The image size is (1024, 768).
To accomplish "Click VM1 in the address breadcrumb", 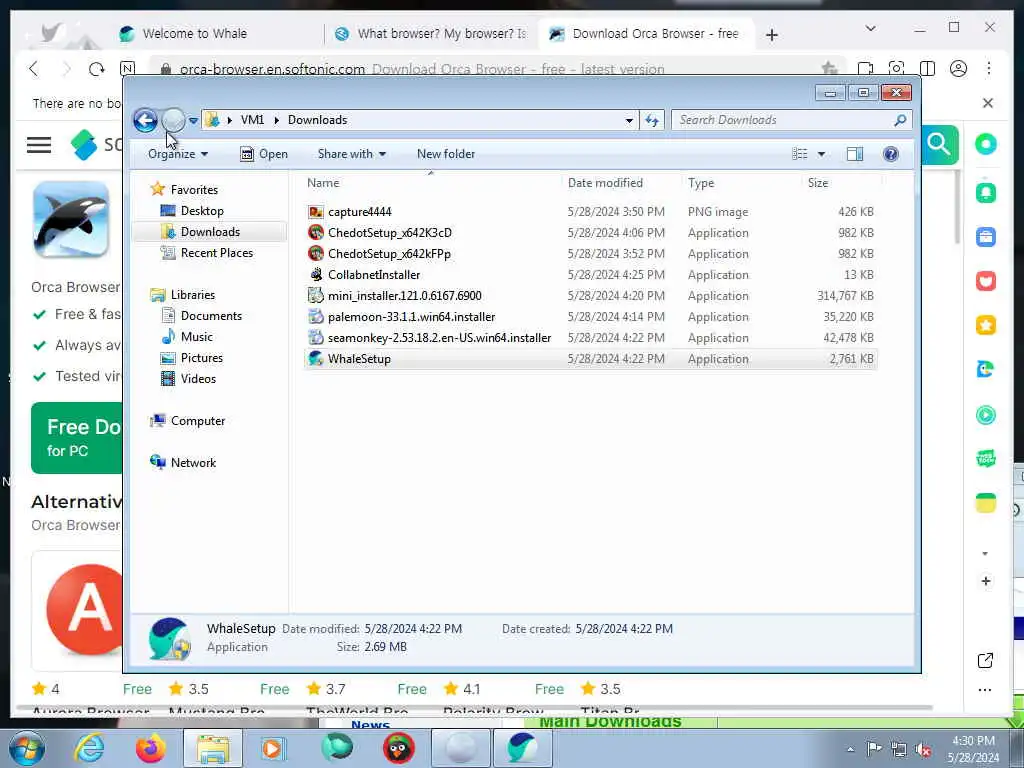I will (252, 120).
